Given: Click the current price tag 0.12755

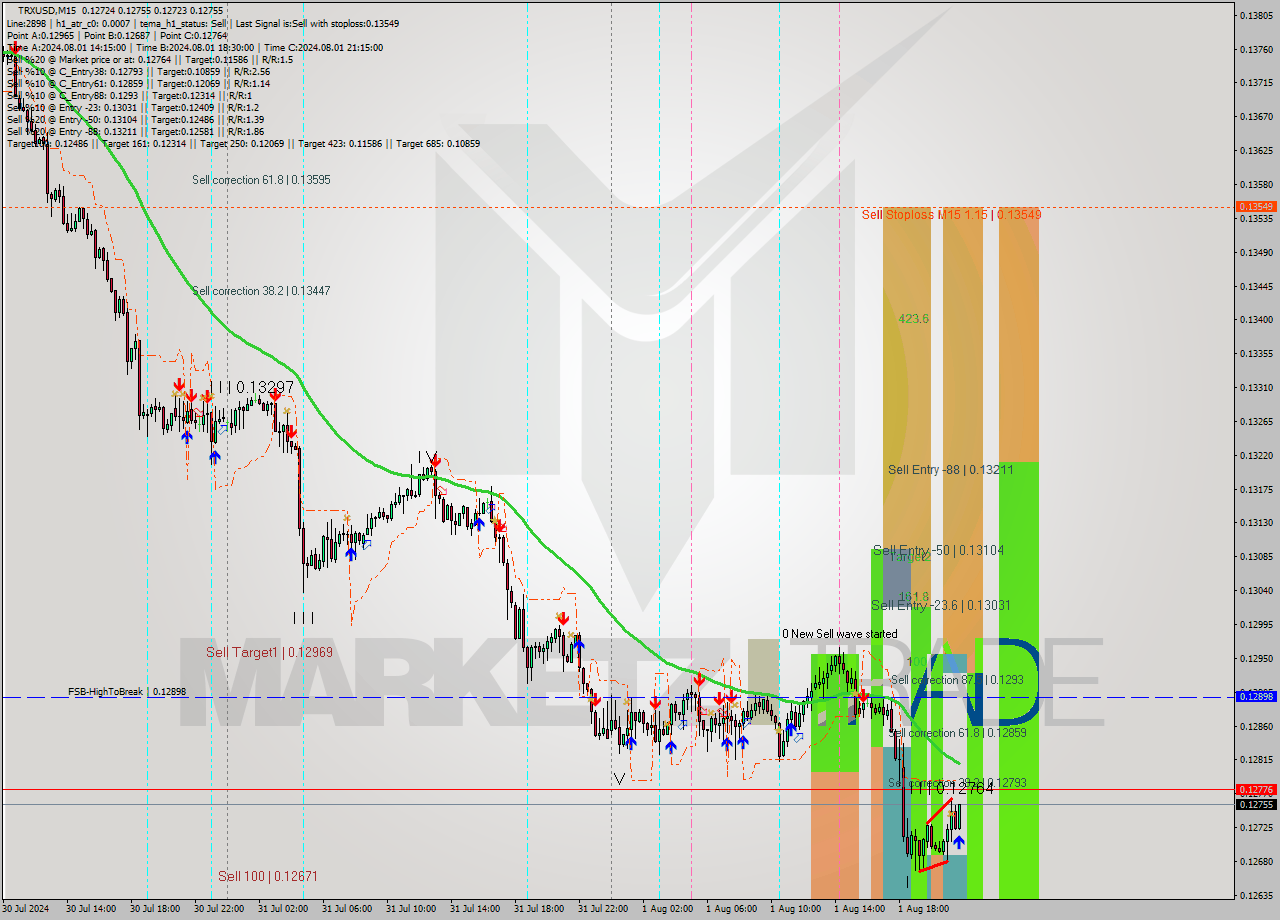Looking at the screenshot, I should (1255, 804).
